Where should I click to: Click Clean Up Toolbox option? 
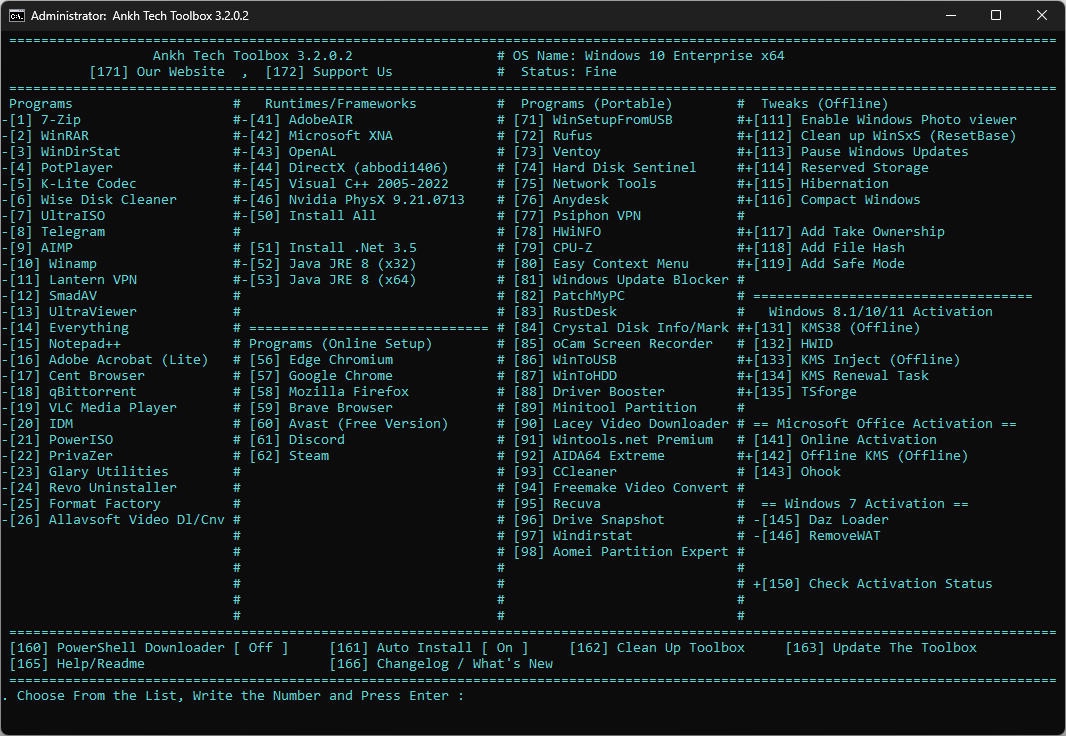click(657, 648)
